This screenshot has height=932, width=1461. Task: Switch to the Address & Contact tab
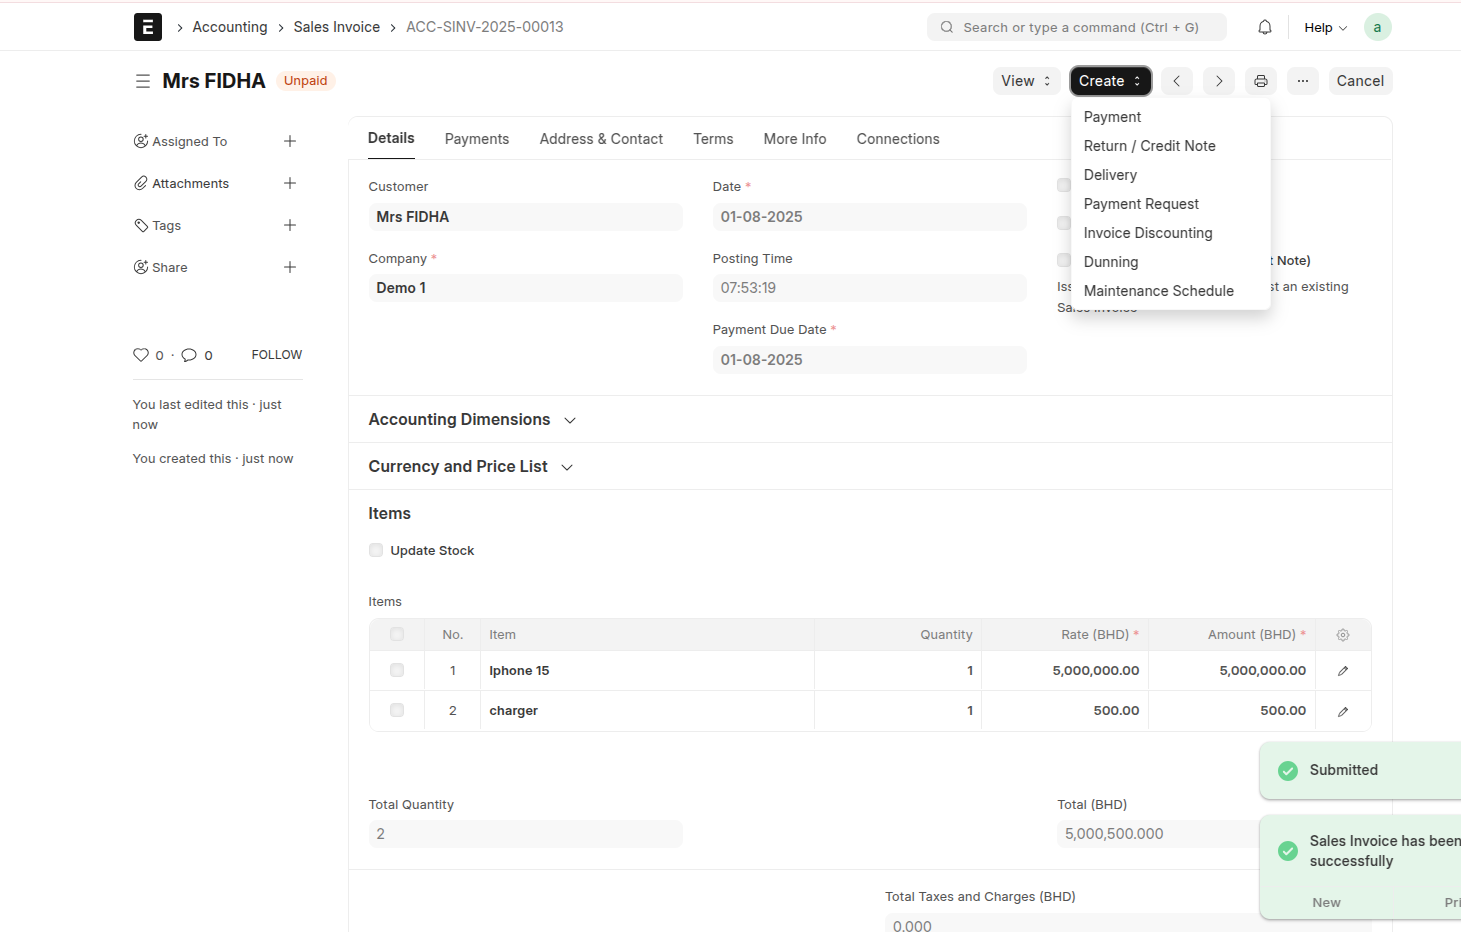[601, 139]
